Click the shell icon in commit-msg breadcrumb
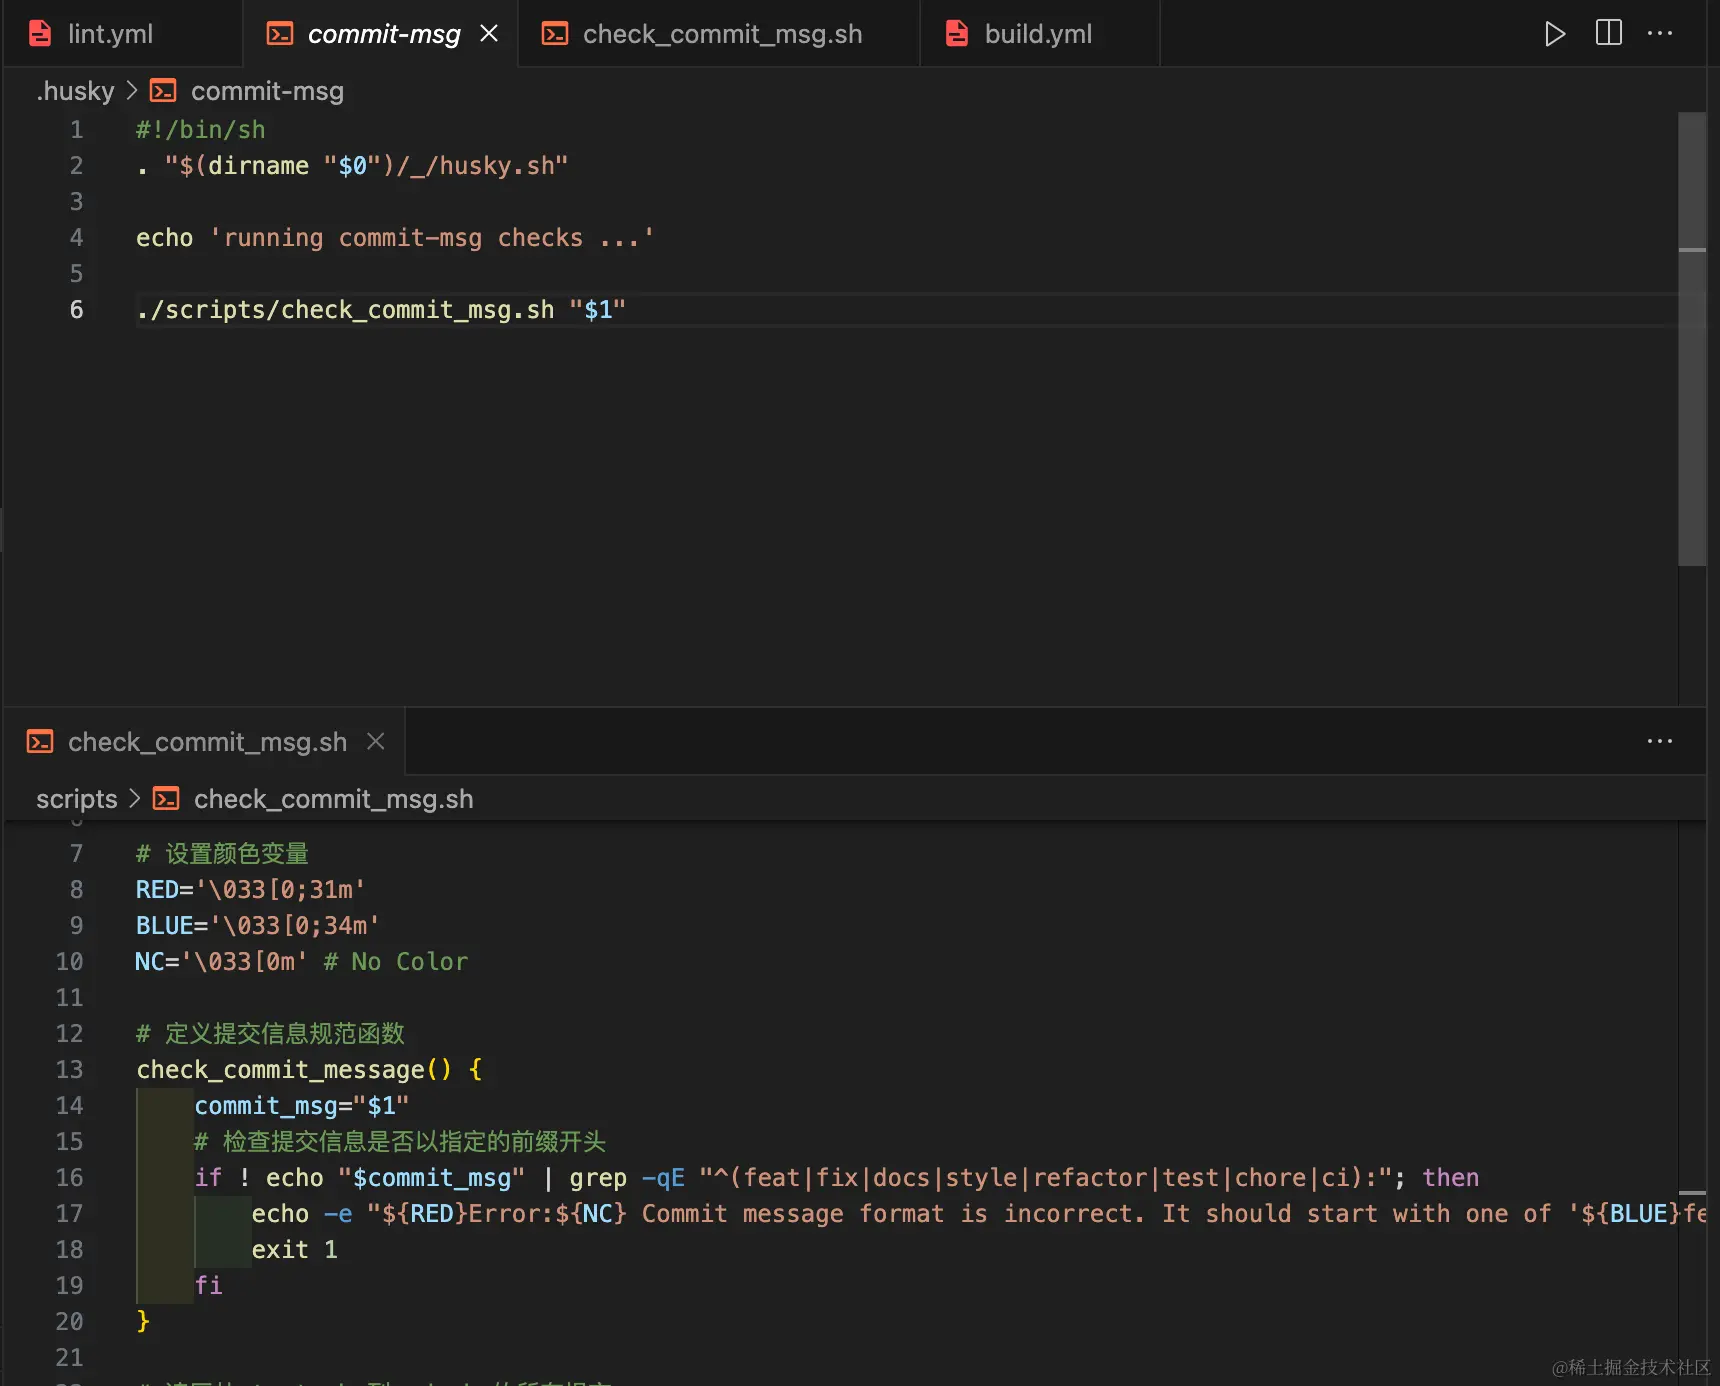The height and width of the screenshot is (1386, 1720). tap(163, 91)
